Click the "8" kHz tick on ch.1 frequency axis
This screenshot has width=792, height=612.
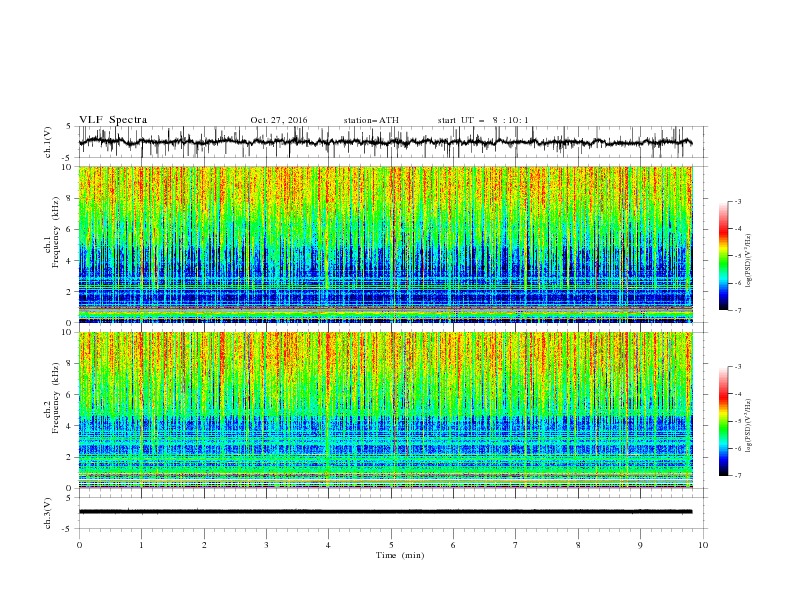[70, 198]
